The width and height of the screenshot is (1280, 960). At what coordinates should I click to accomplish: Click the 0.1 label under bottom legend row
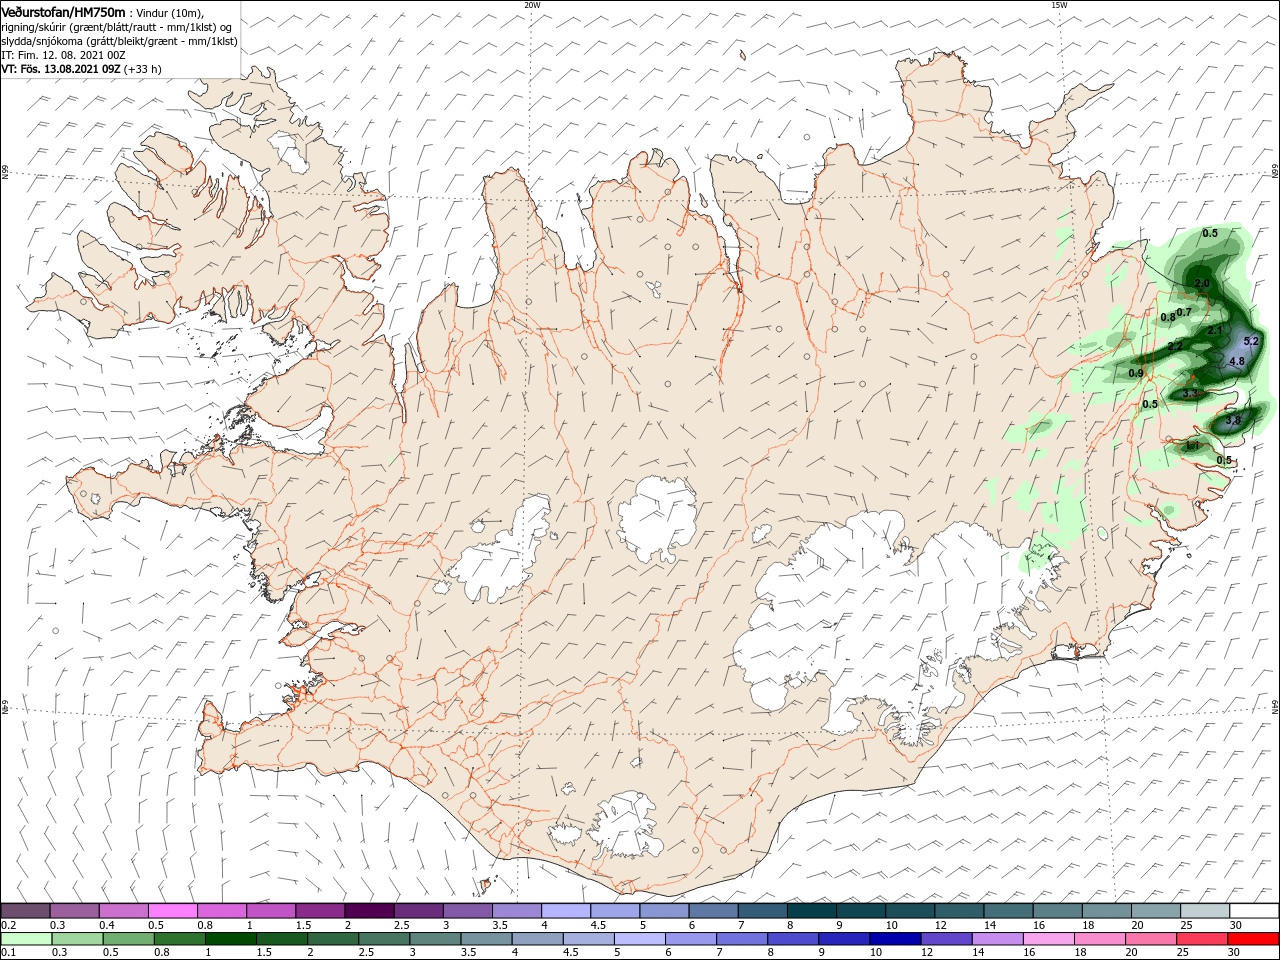coord(8,953)
